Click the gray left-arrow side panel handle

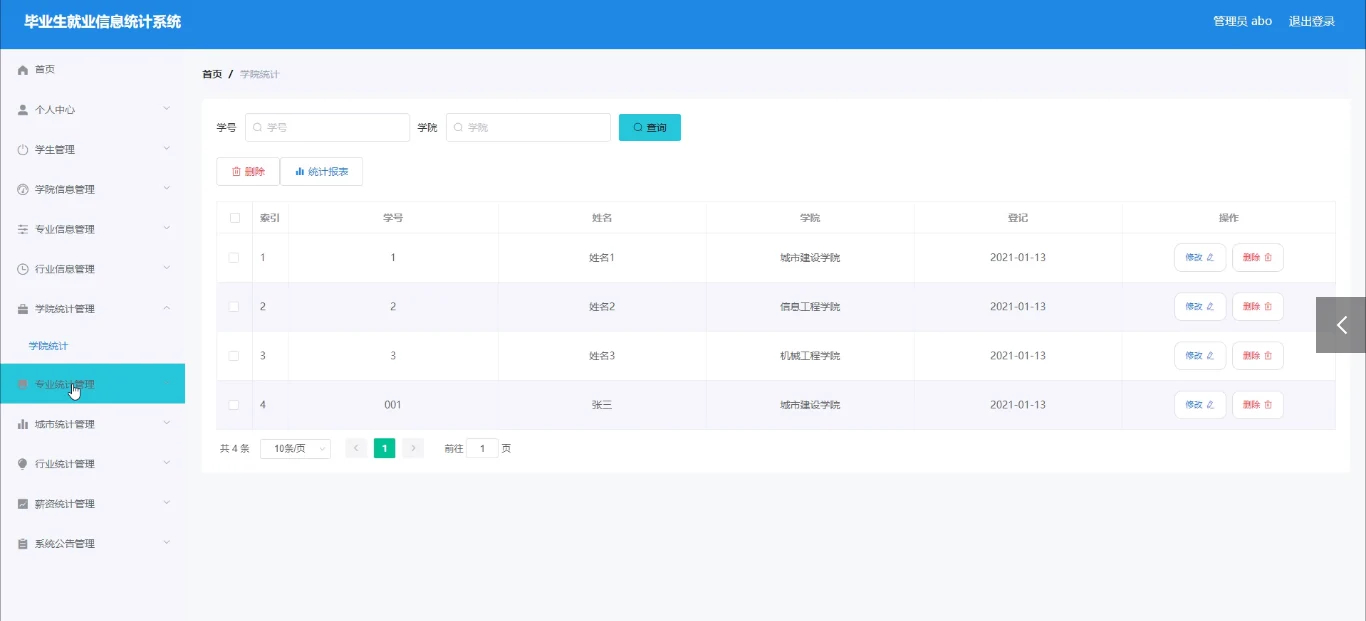coord(1341,325)
